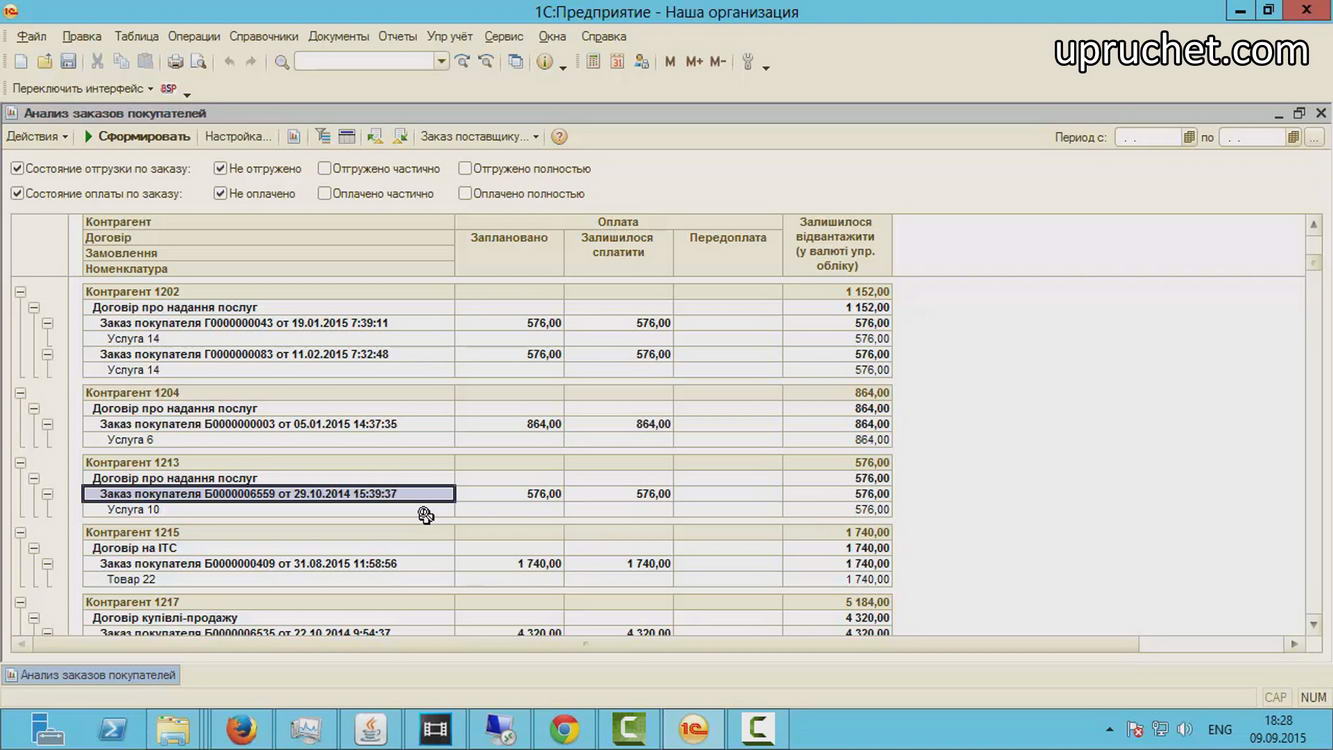
Task: Click the volume speaker icon in the system tray
Action: (1185, 730)
